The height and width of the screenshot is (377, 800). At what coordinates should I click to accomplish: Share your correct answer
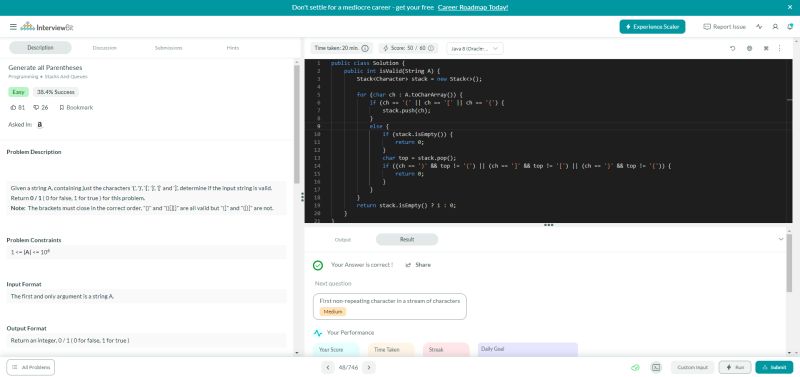[418, 265]
